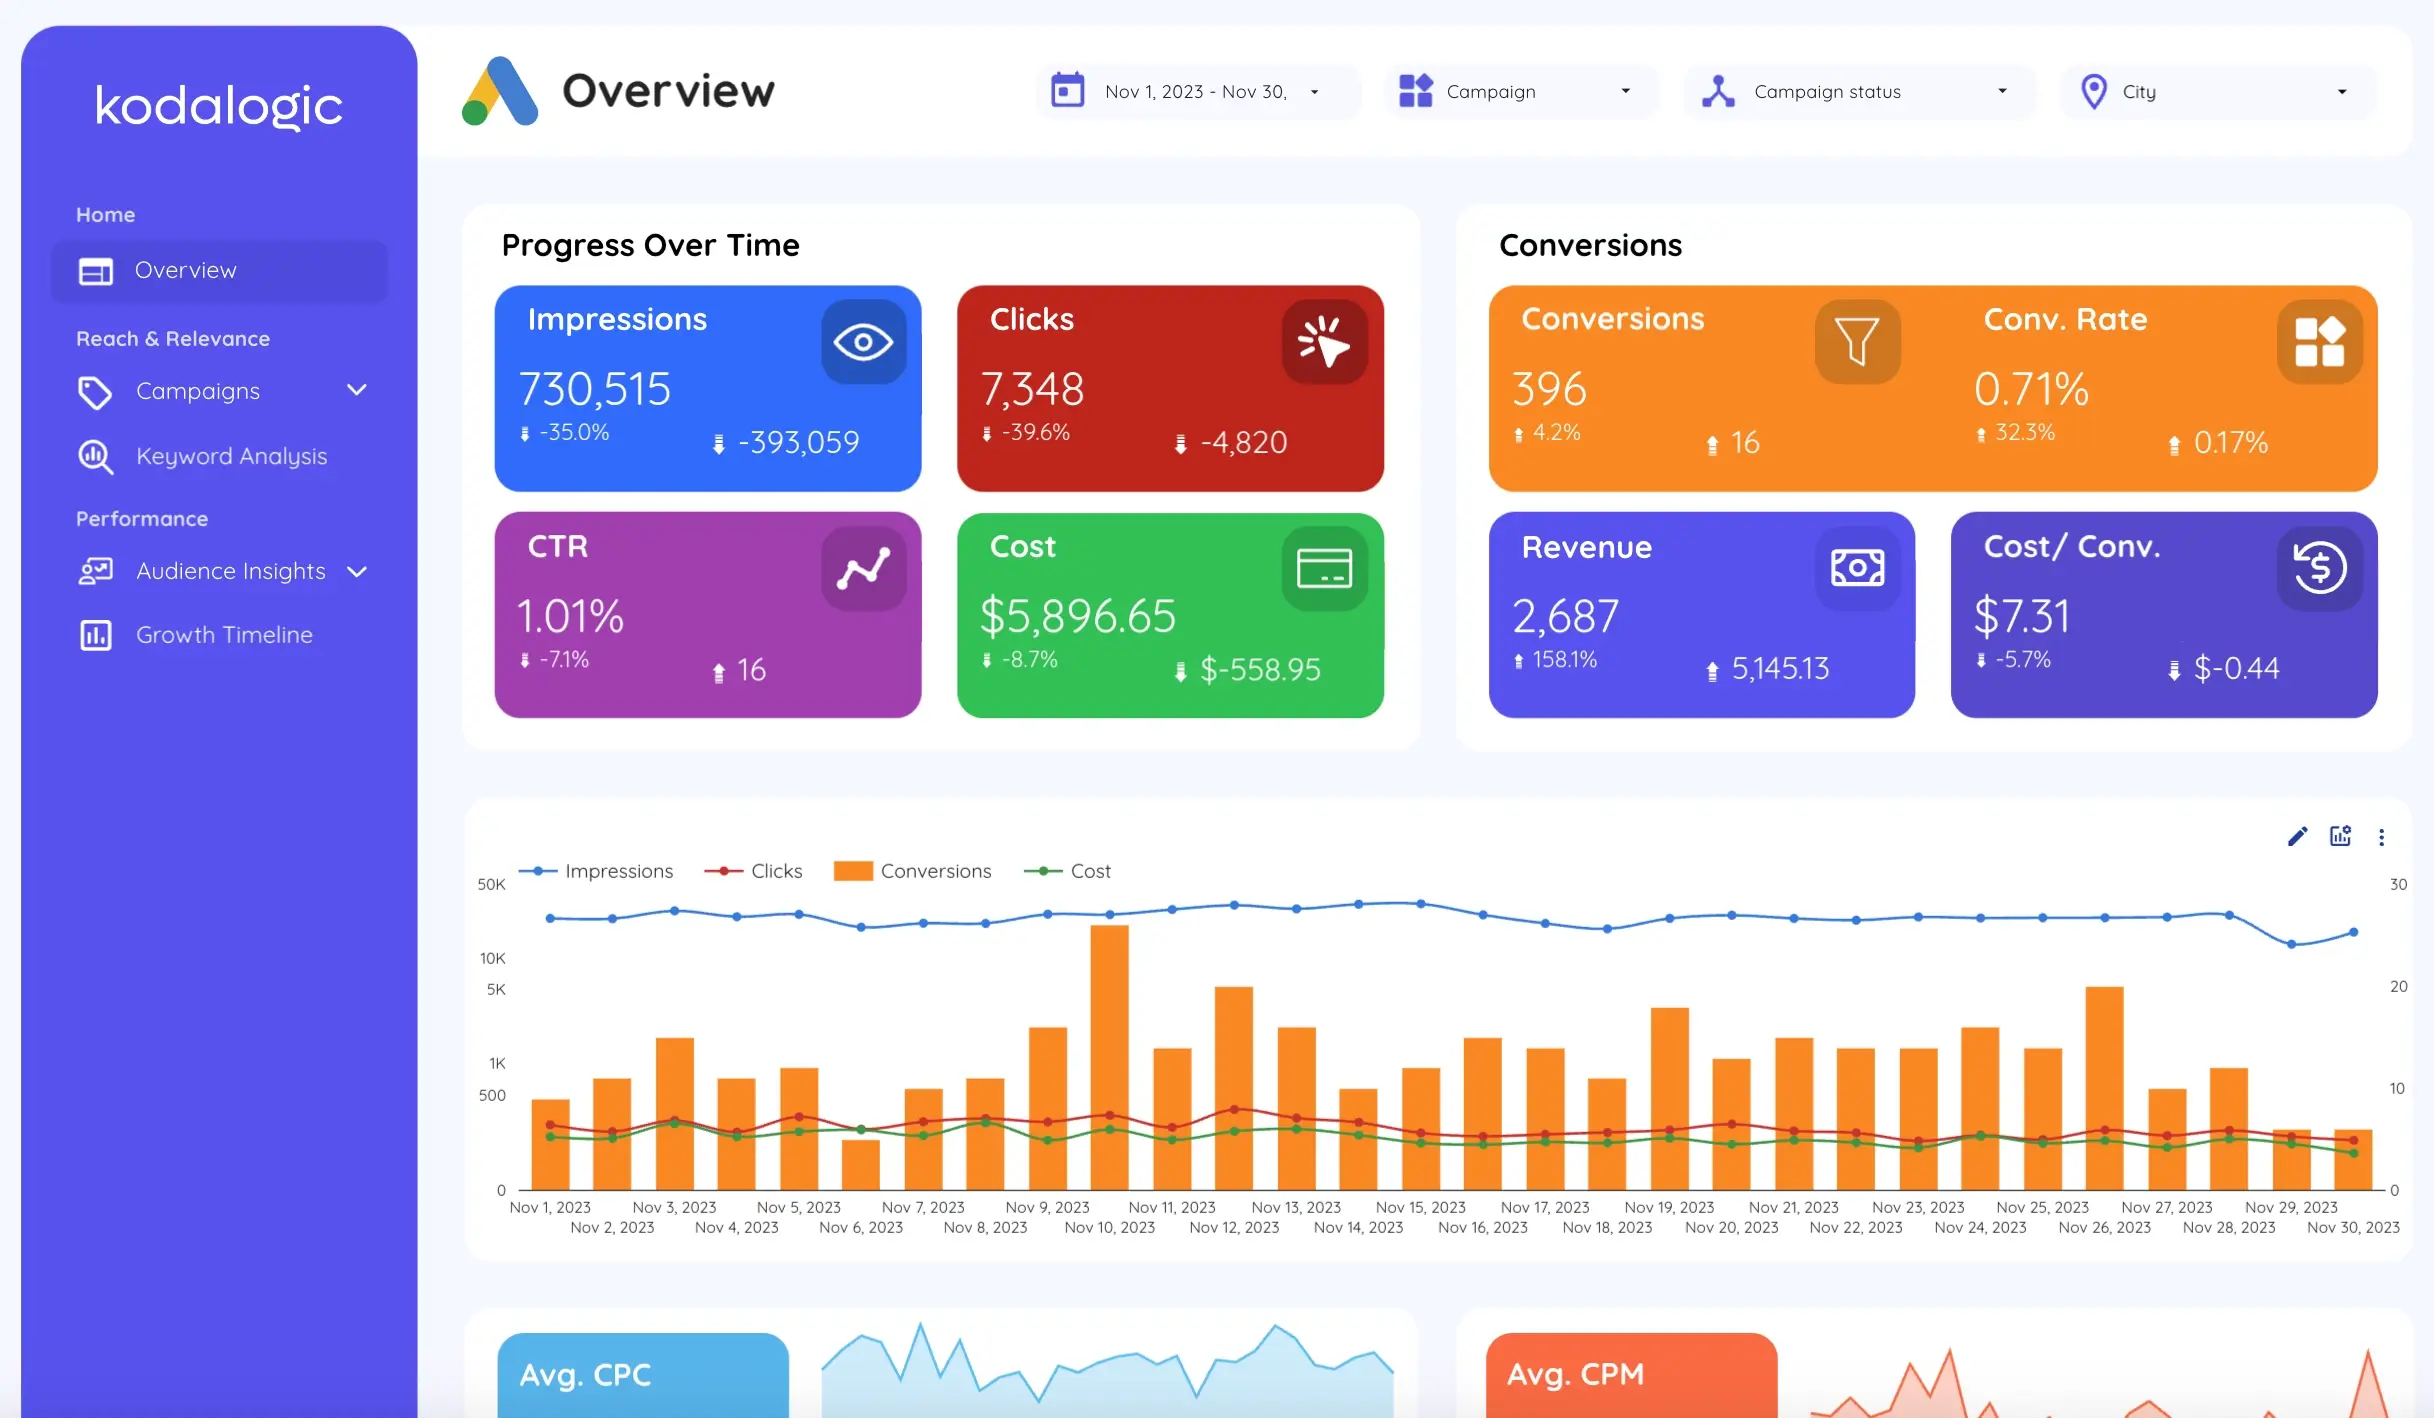Click the Avg. CPM card
The image size is (2434, 1418).
point(1631,1375)
